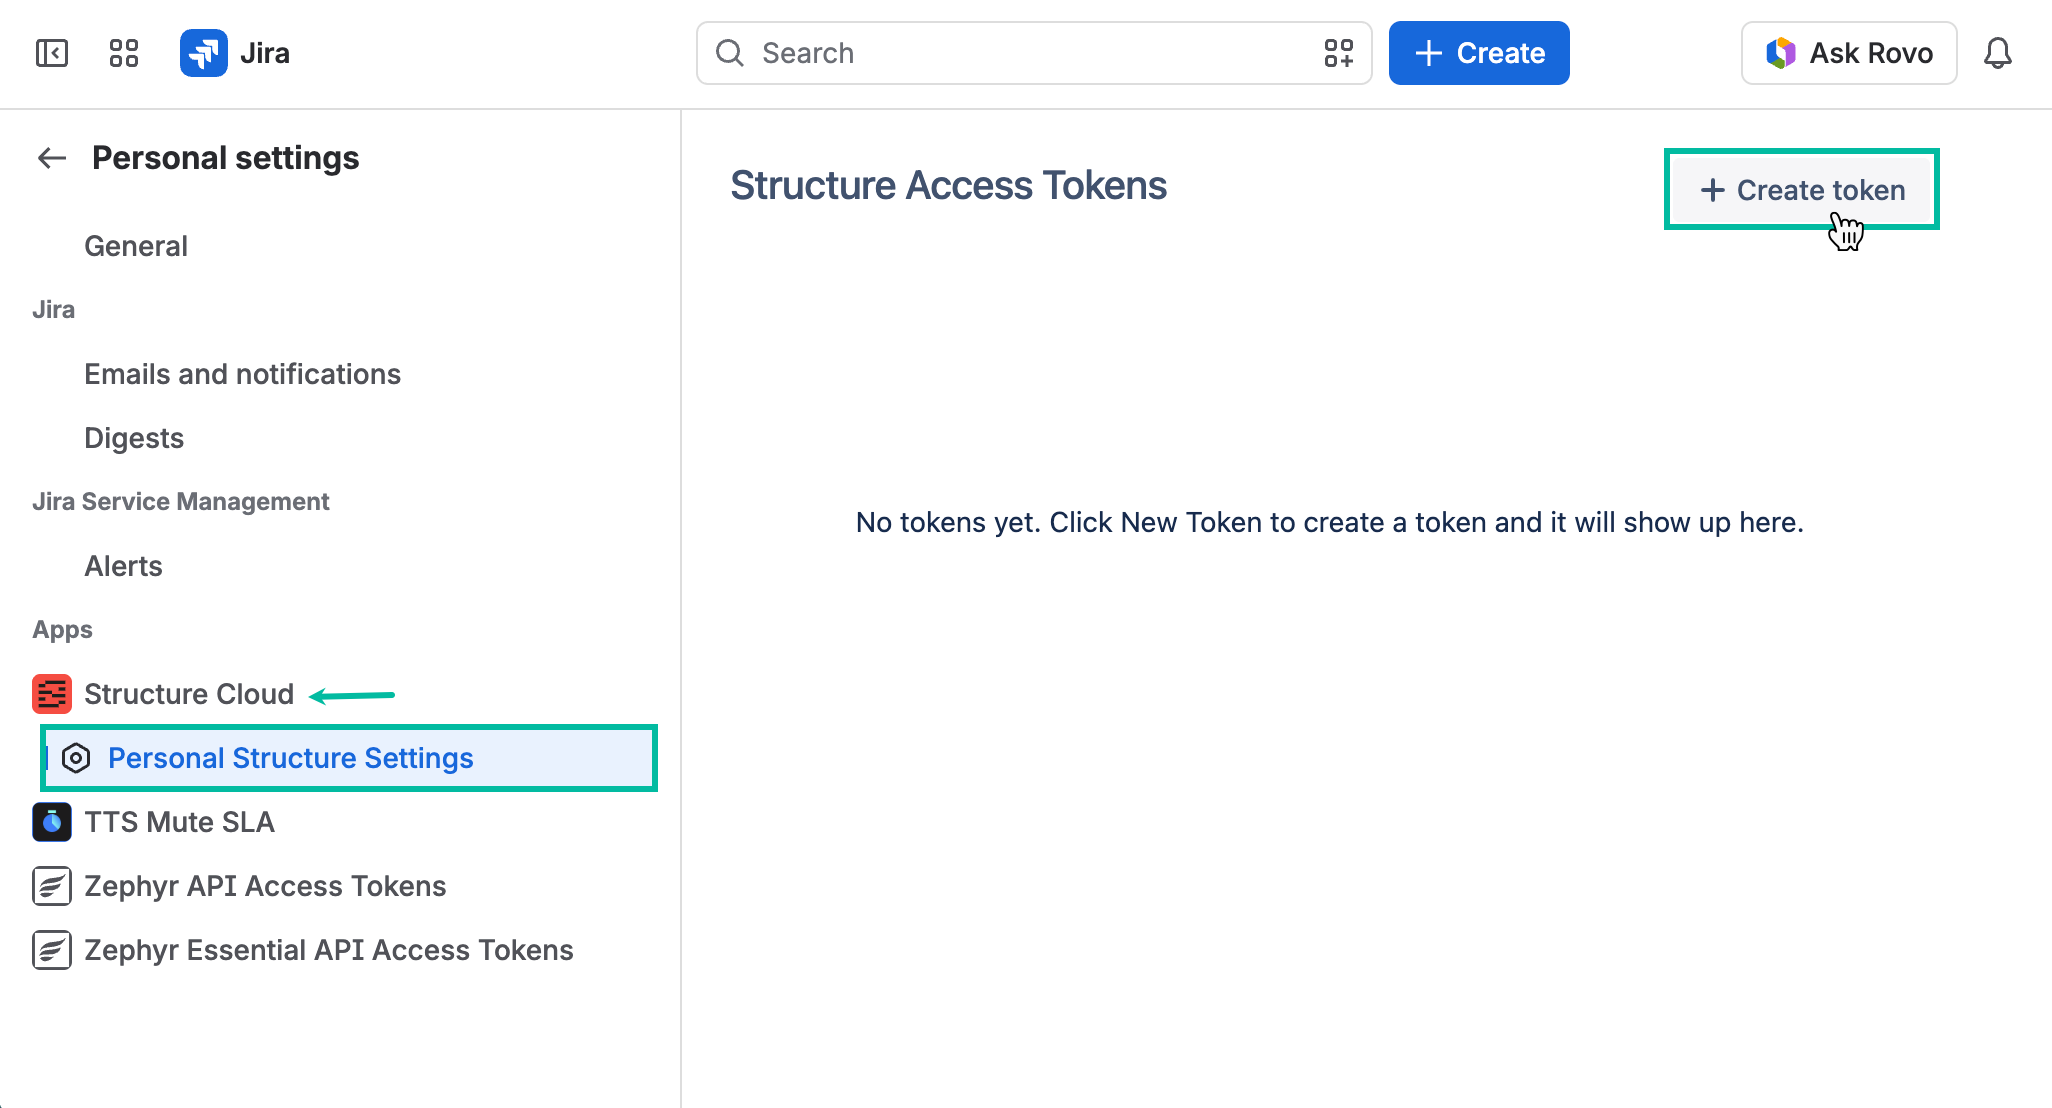Viewport: 2052px width, 1108px height.
Task: Click the Structure Cloud app icon
Action: (x=52, y=694)
